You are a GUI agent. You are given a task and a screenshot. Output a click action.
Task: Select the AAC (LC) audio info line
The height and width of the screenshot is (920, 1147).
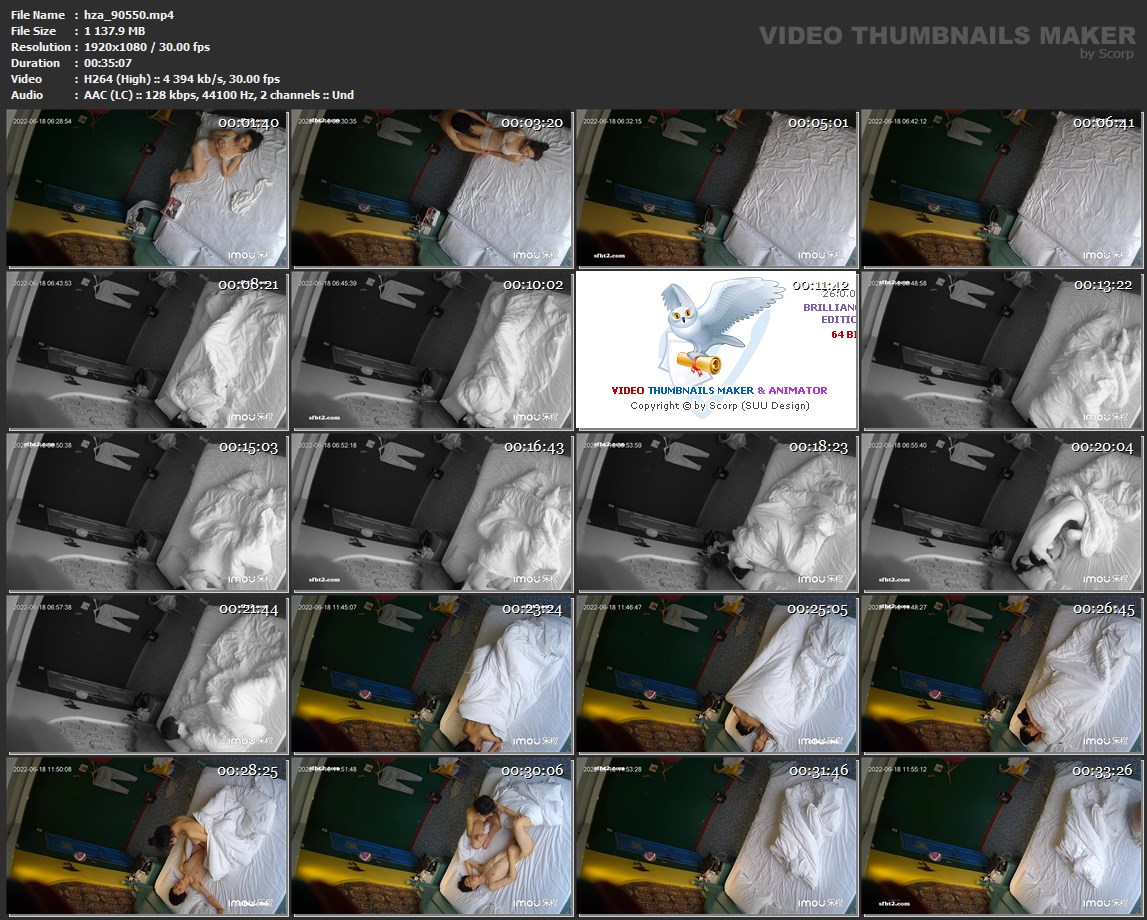click(219, 95)
